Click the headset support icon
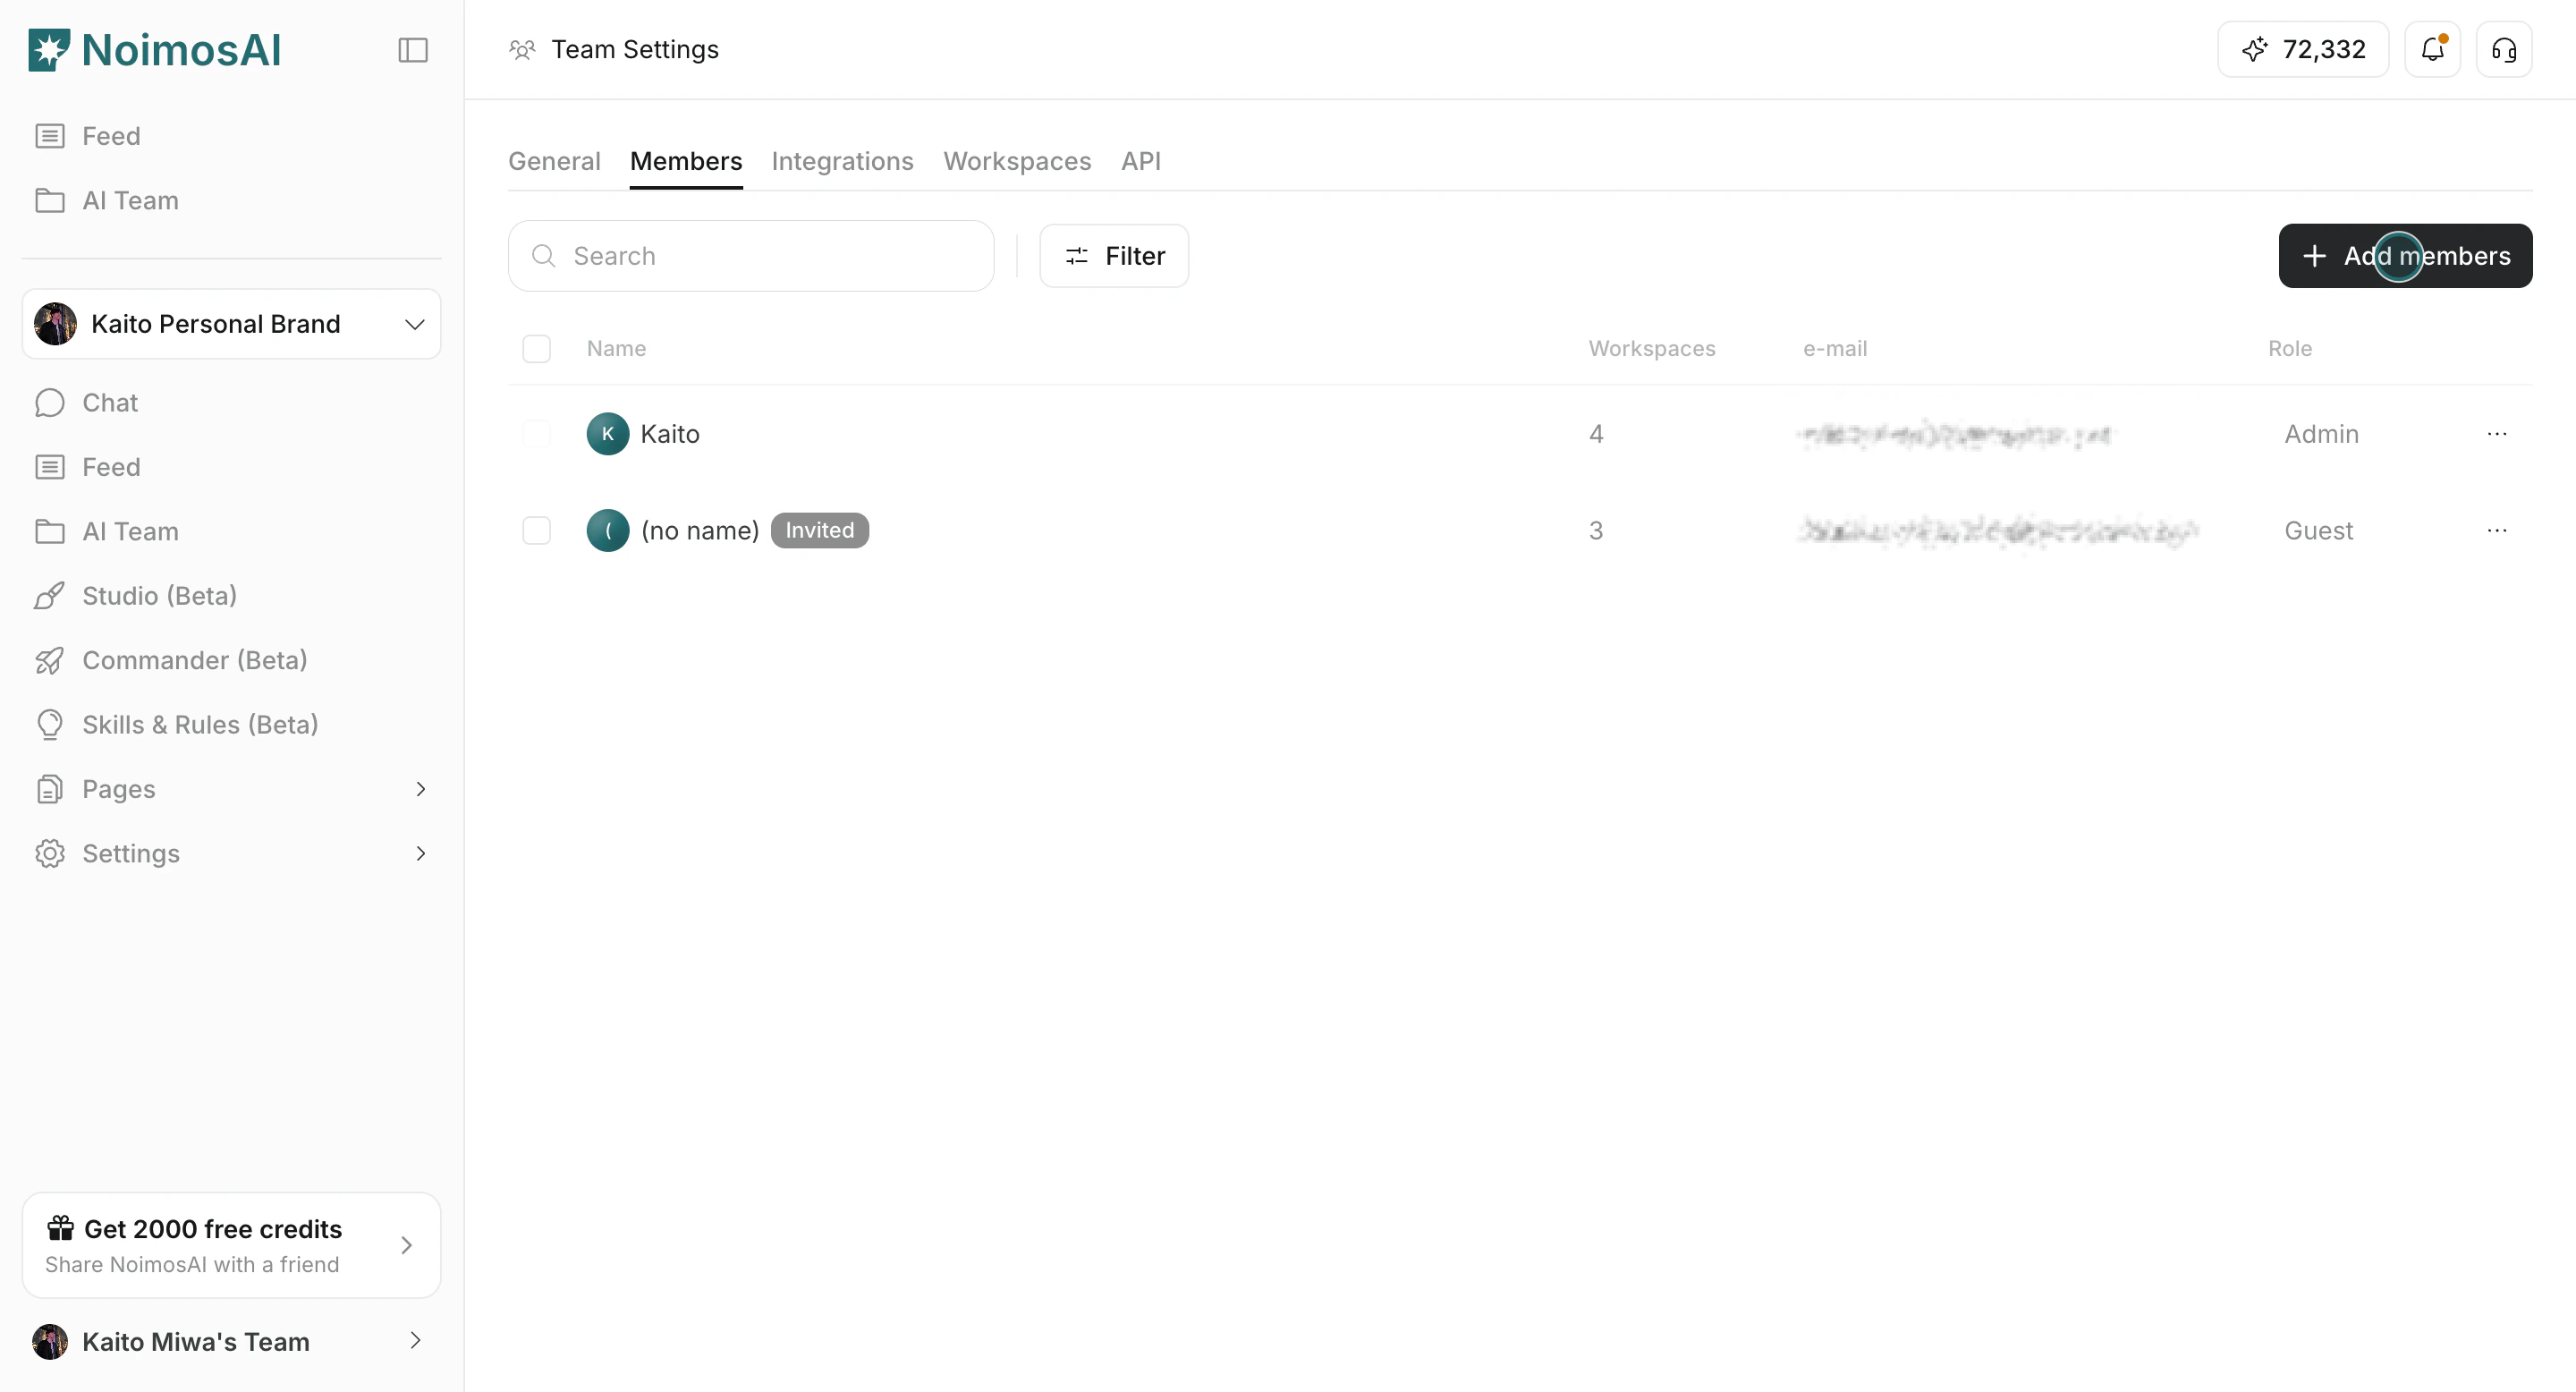Viewport: 2576px width, 1392px height. click(2503, 50)
